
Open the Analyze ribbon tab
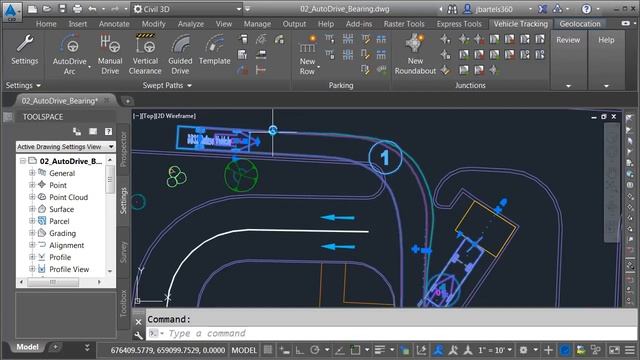point(191,24)
